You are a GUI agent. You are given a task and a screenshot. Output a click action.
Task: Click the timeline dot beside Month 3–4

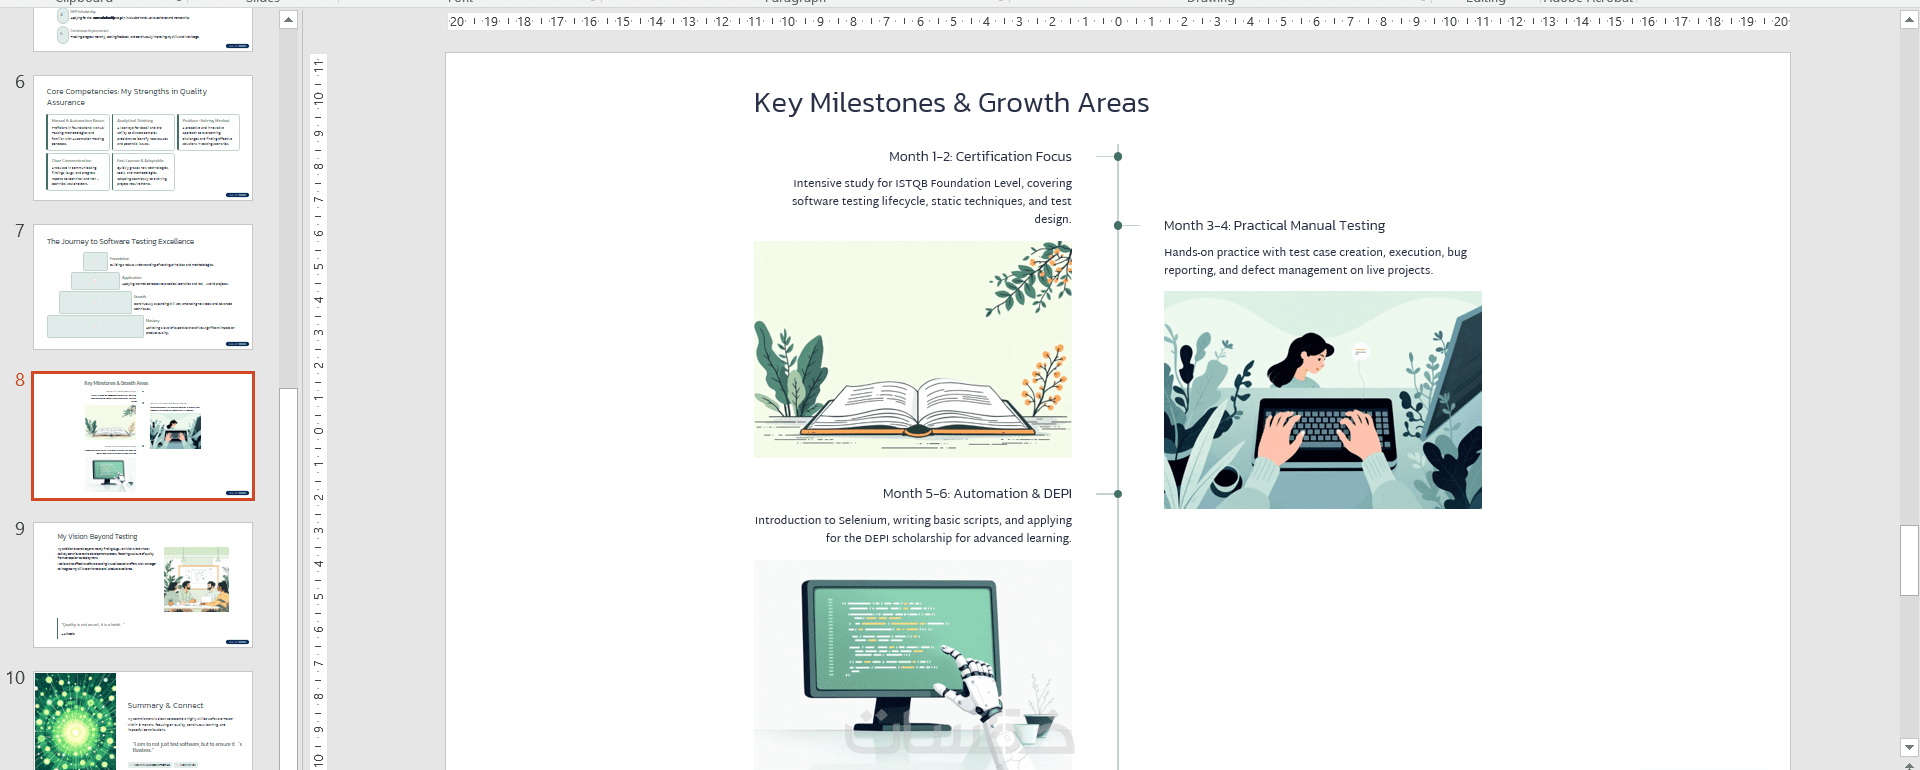pos(1118,225)
